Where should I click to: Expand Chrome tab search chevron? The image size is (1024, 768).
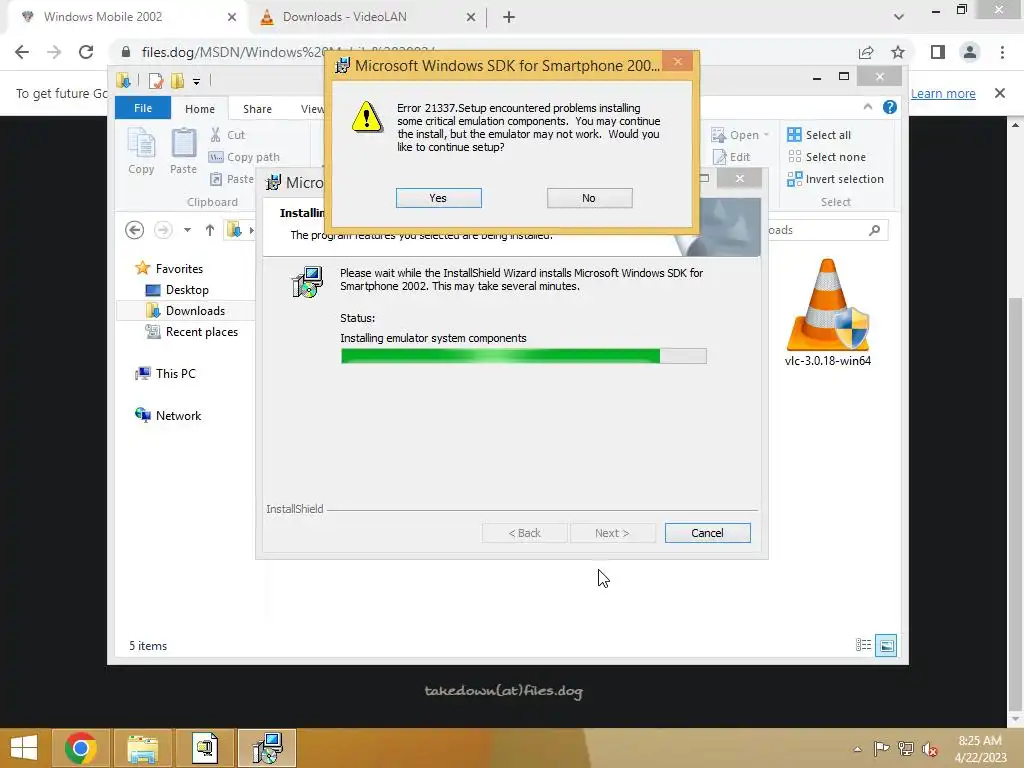coord(899,17)
